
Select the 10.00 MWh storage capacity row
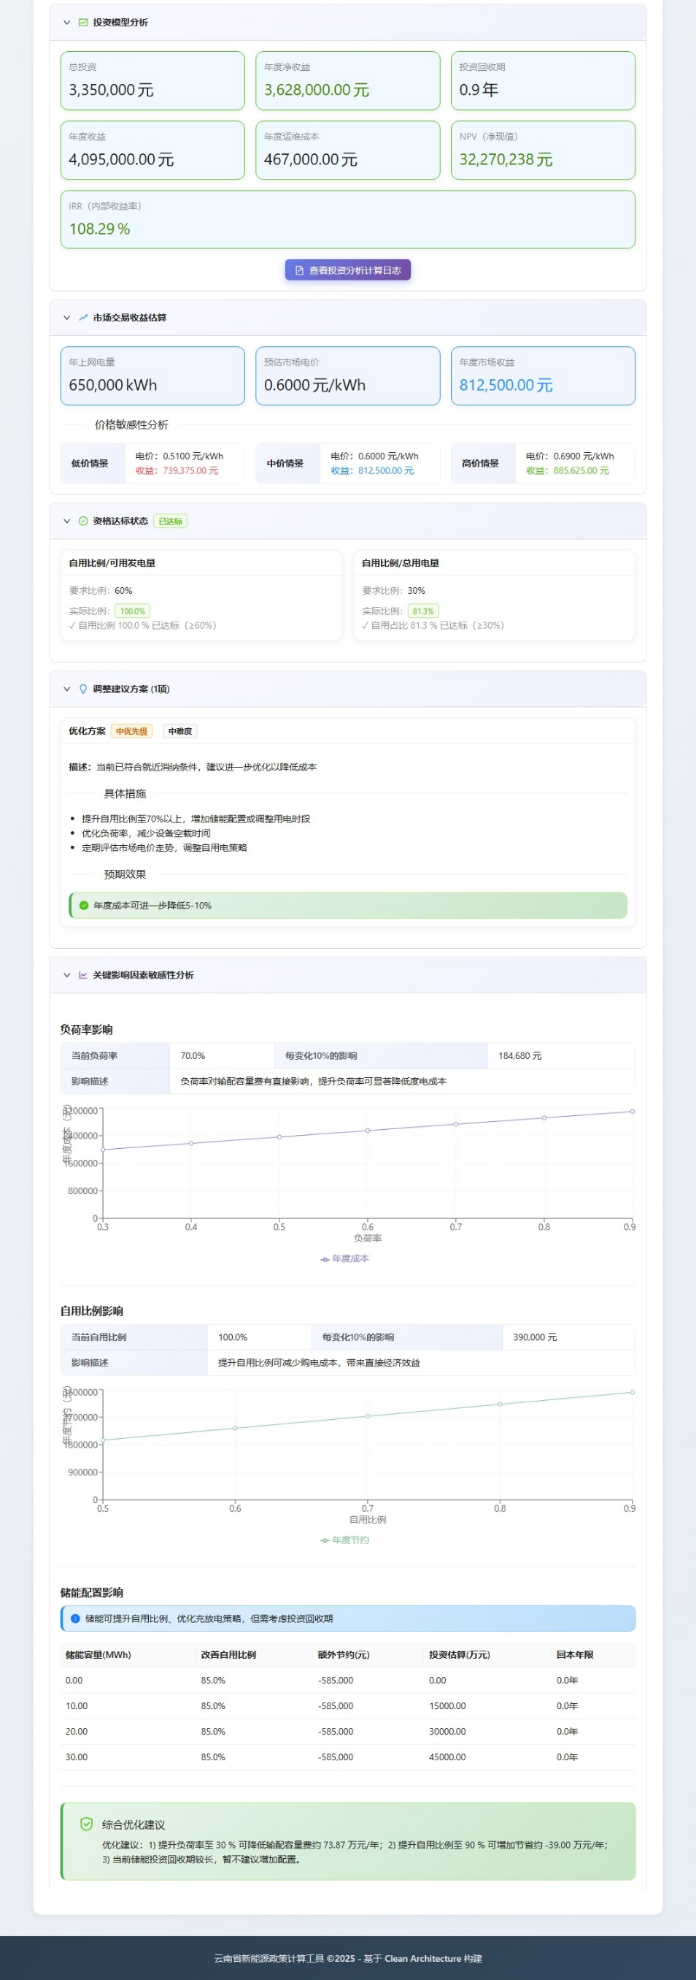pos(347,1706)
